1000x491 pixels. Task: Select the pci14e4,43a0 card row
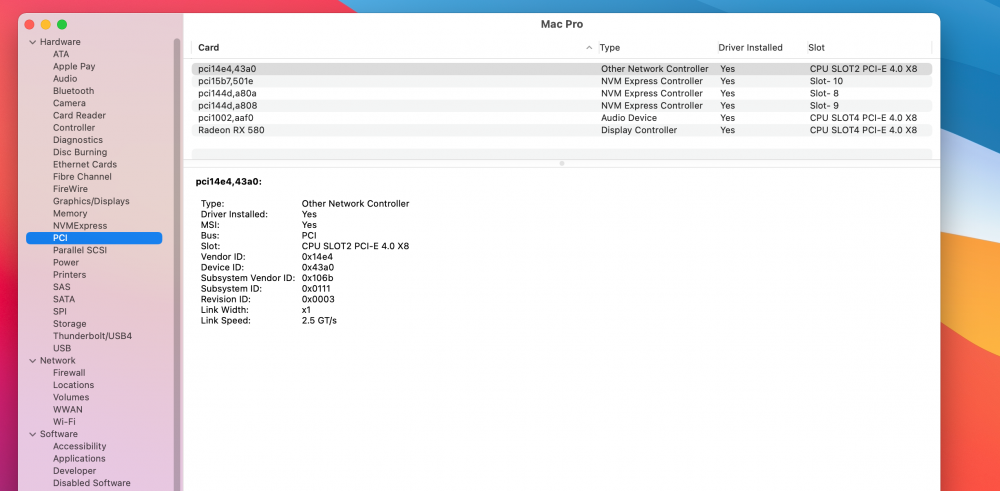click(x=562, y=69)
